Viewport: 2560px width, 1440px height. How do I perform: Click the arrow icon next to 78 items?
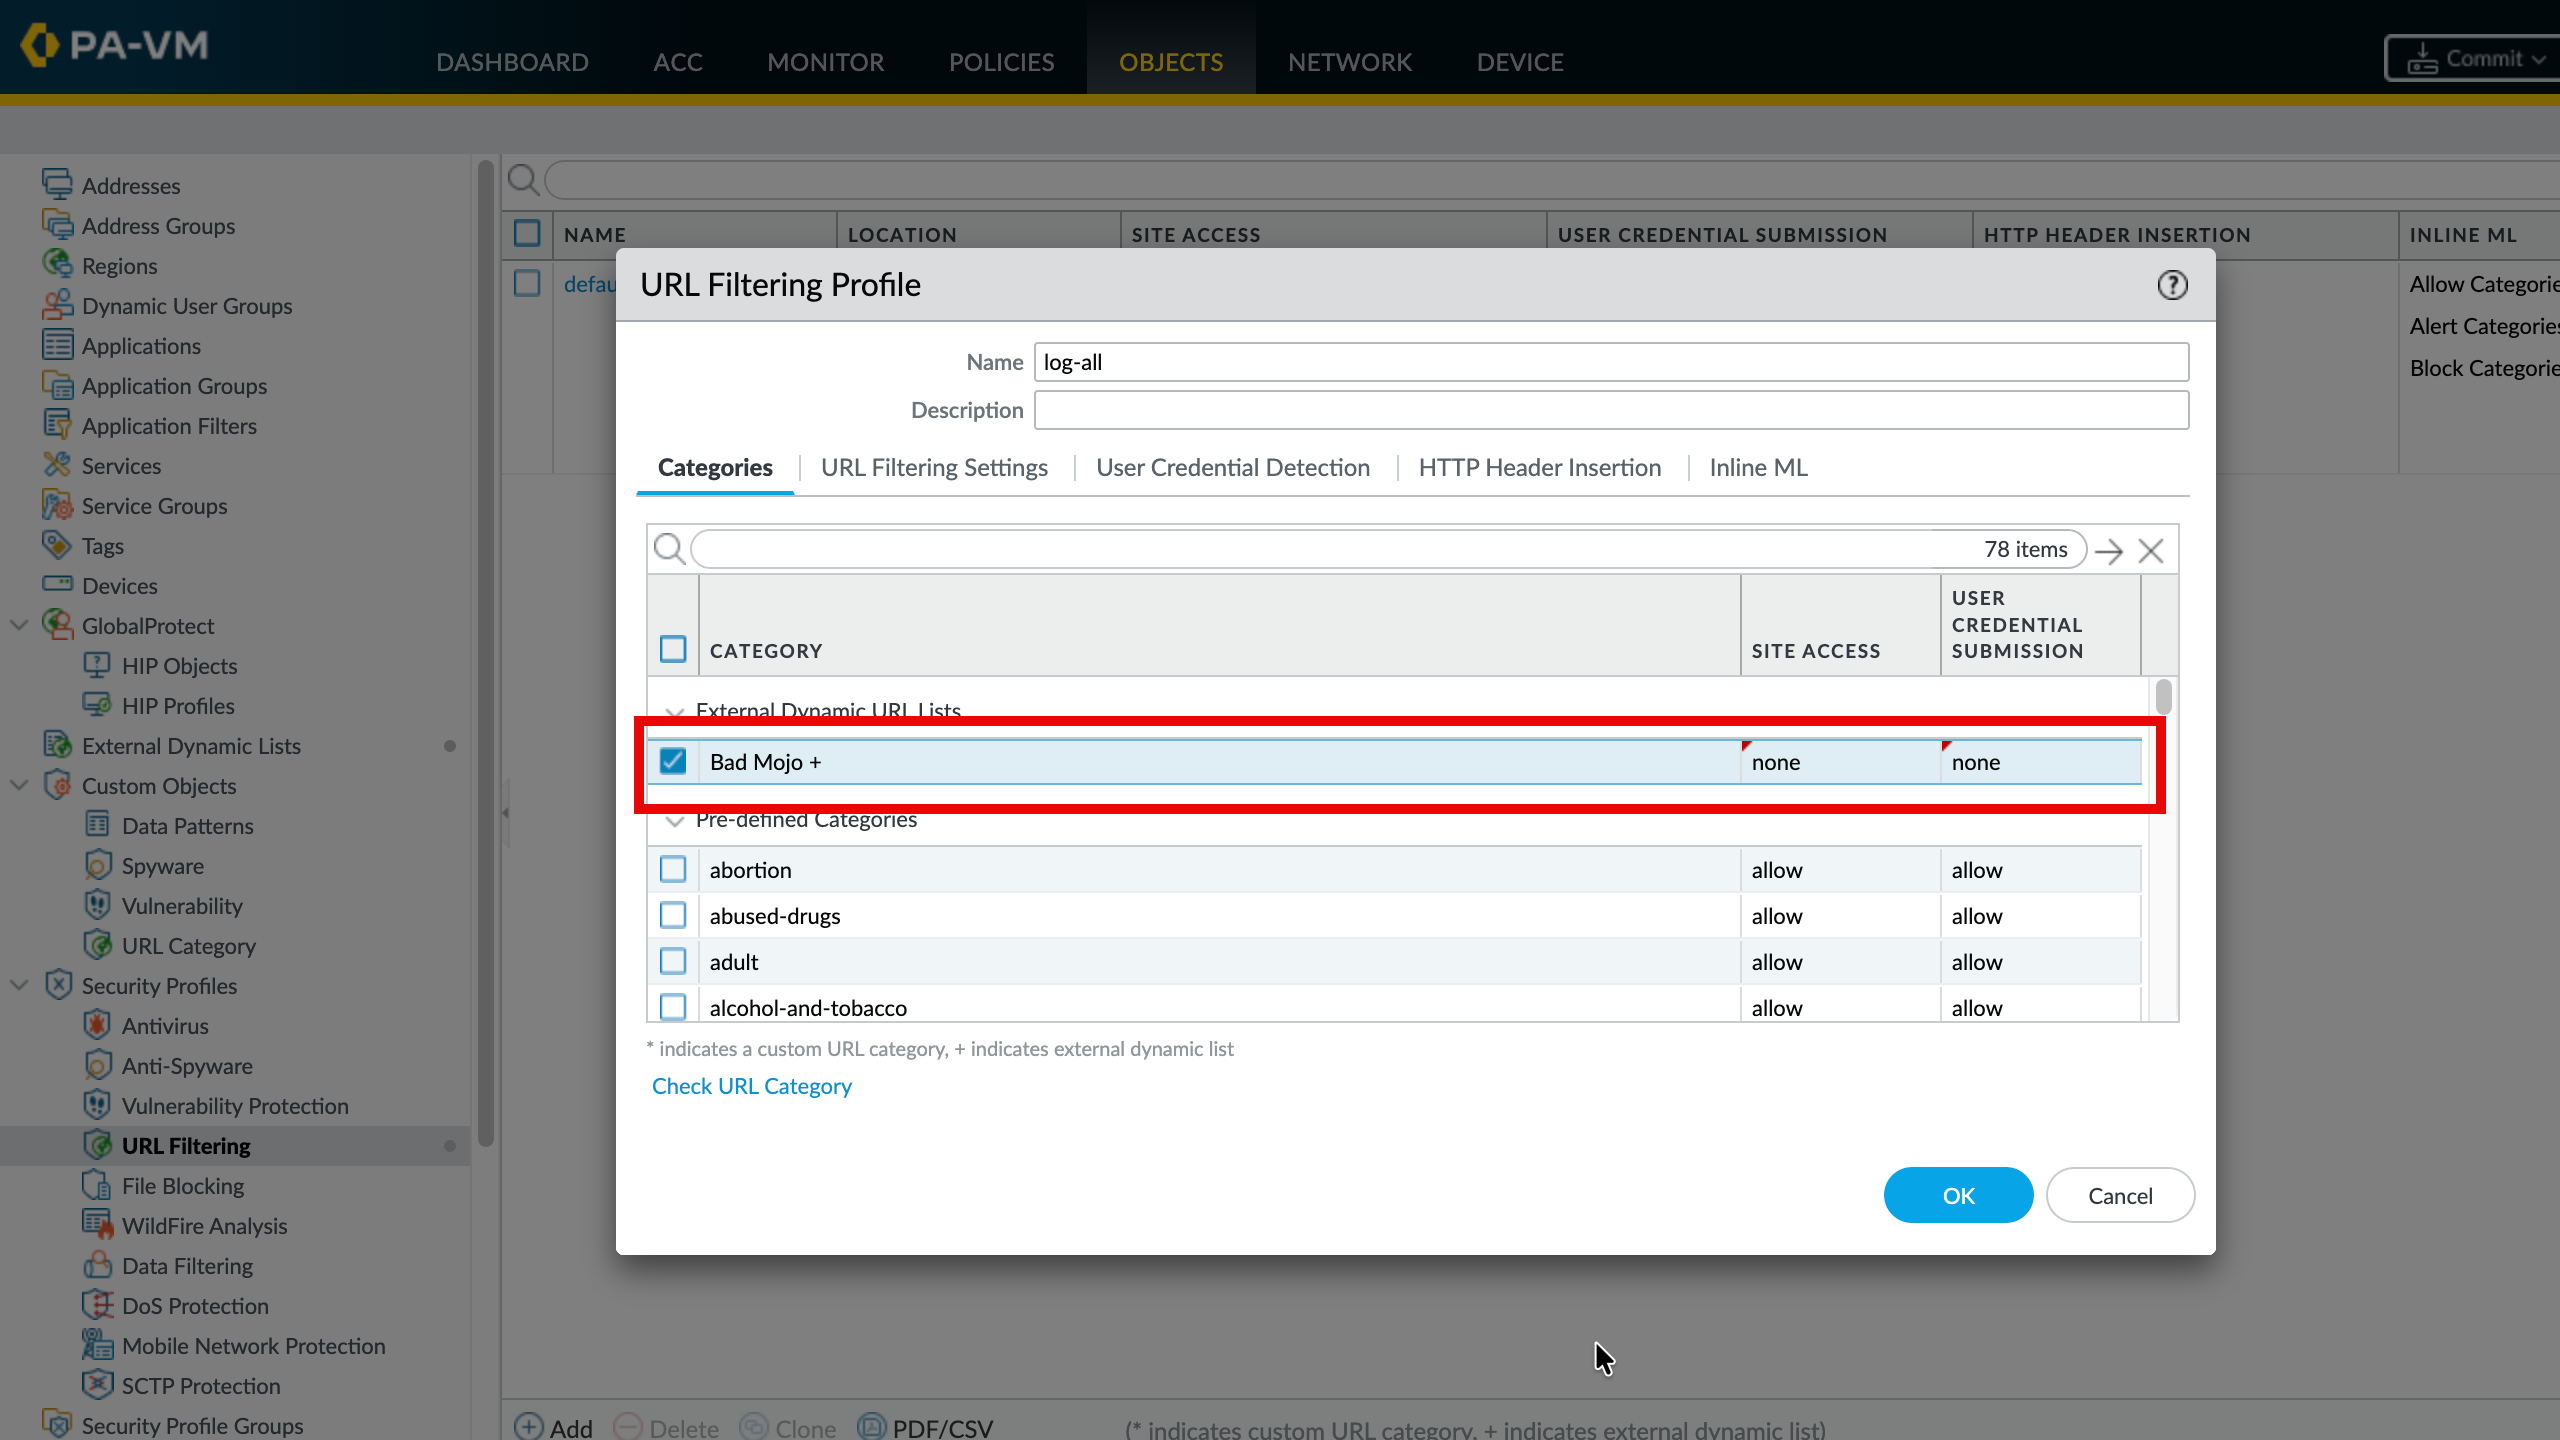[x=2109, y=551]
